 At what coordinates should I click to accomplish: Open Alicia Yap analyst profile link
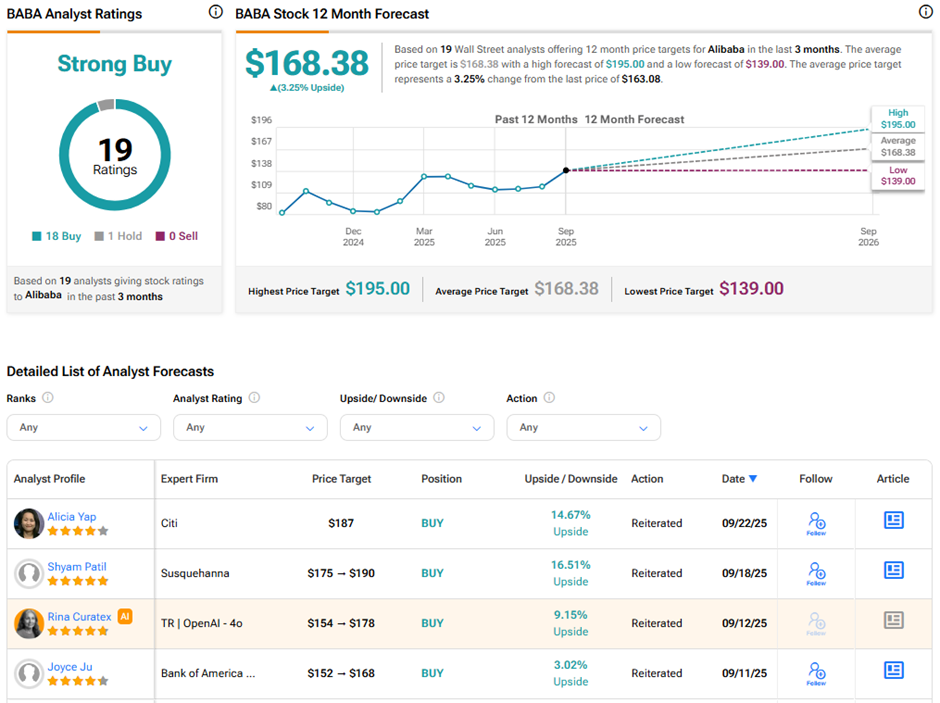point(71,517)
